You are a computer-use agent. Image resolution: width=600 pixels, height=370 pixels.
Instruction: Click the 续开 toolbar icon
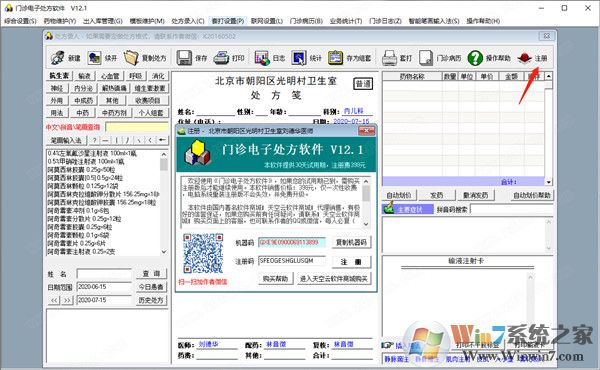tap(94, 58)
